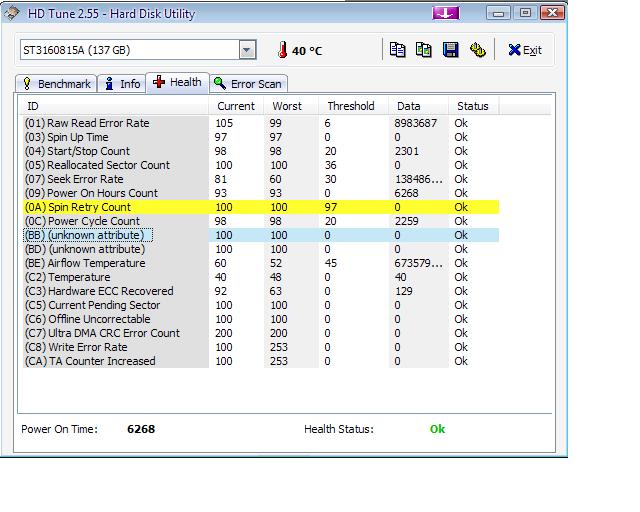Select the (04) Start/Stop Count row

pos(261,151)
